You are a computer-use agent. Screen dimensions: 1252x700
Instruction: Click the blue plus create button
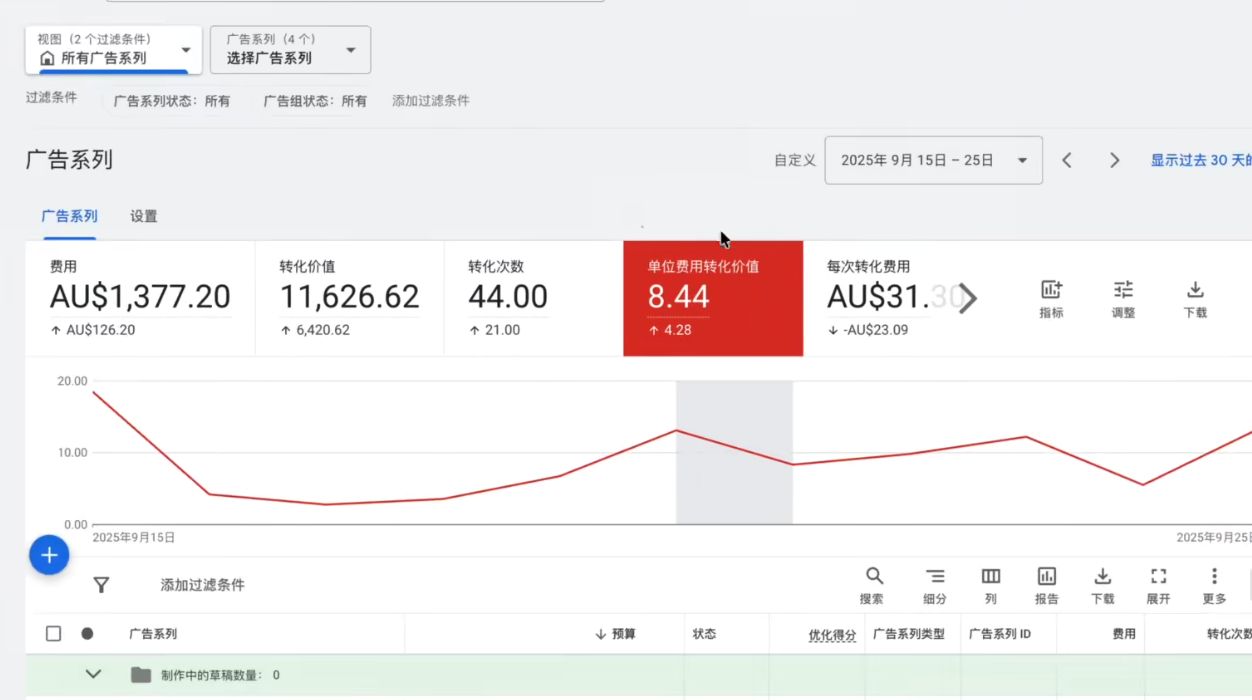tap(49, 555)
